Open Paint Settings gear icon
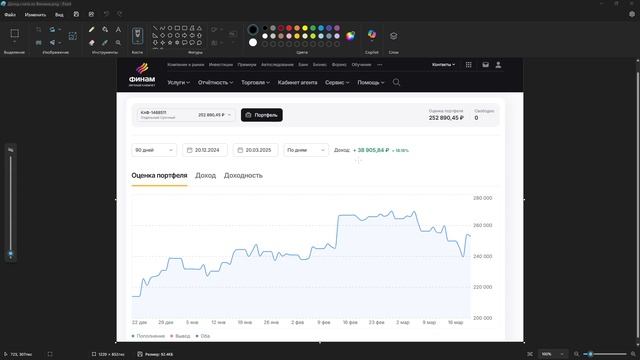The width and height of the screenshot is (640, 360). [x=632, y=14]
